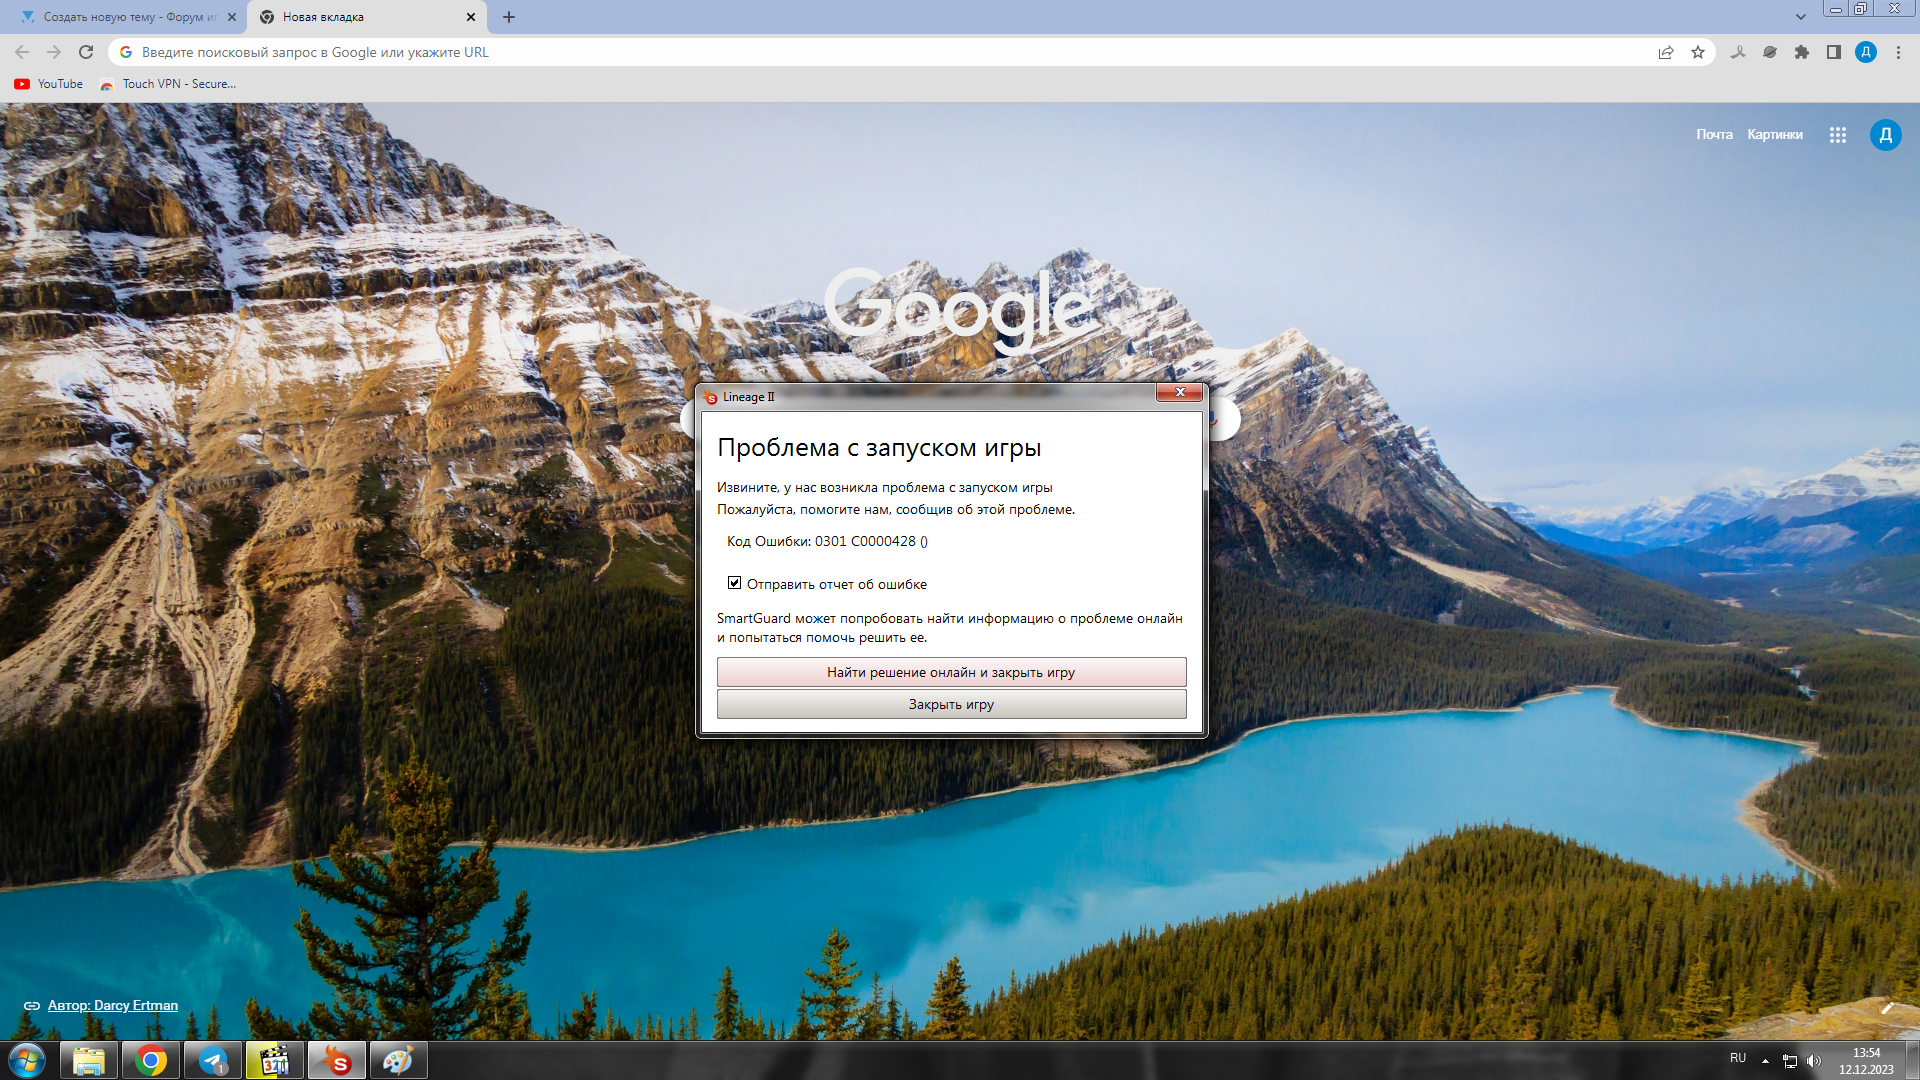This screenshot has height=1080, width=1920.
Task: Click the network tray icon
Action: tap(1790, 1061)
